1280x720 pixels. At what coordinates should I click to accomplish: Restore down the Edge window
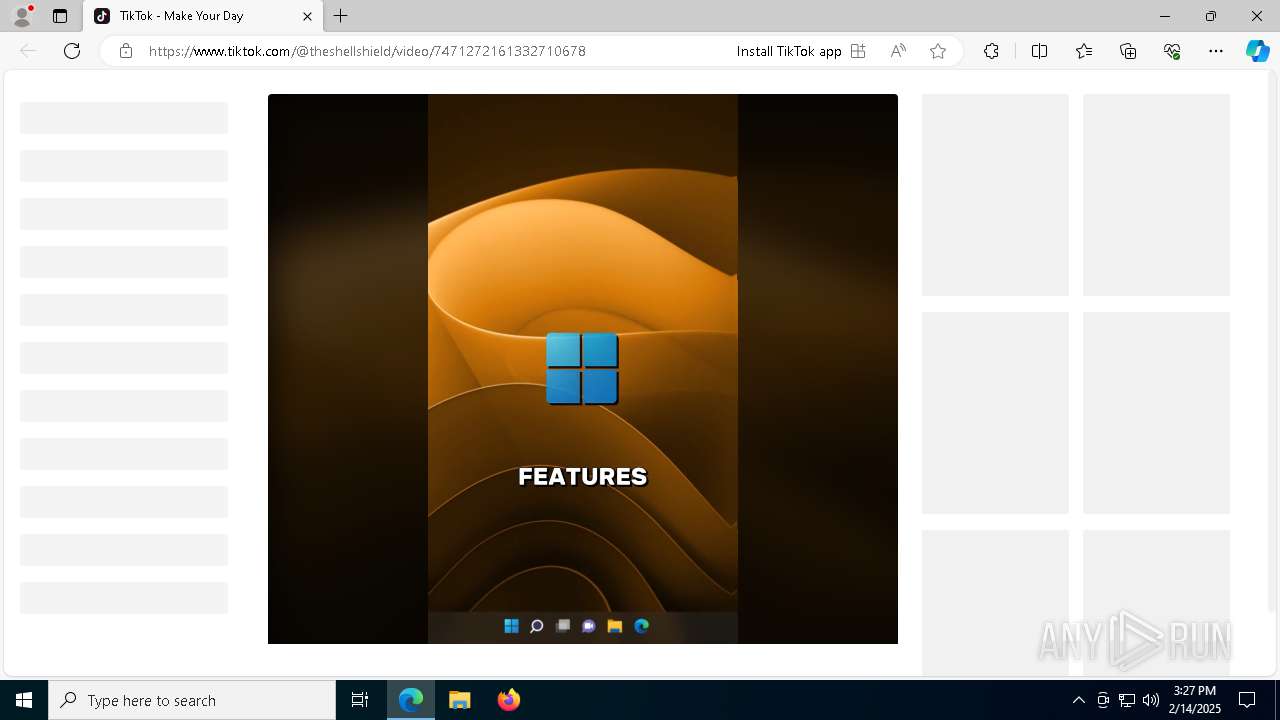point(1211,16)
